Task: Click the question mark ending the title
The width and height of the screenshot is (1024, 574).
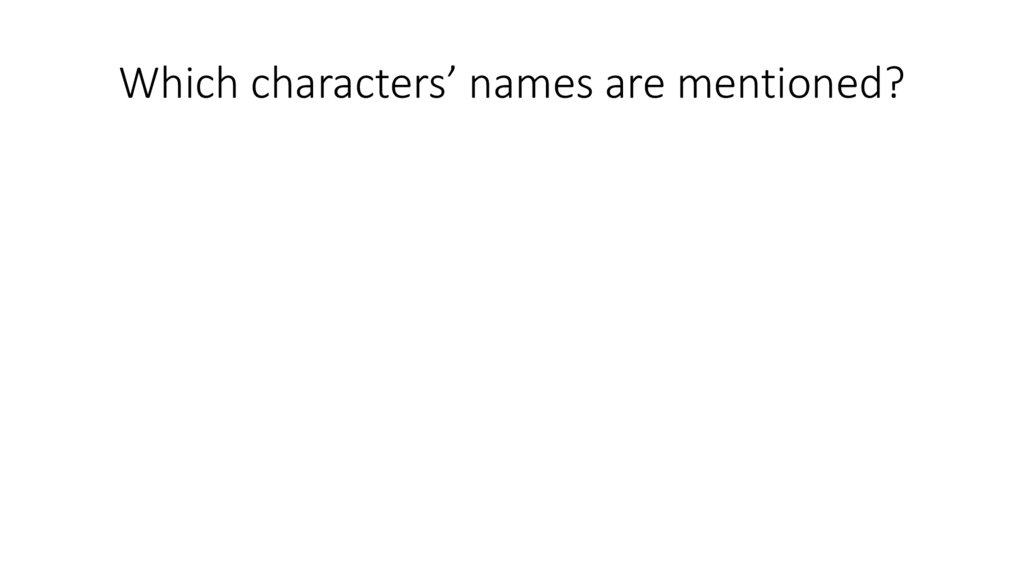Action: 893,85
